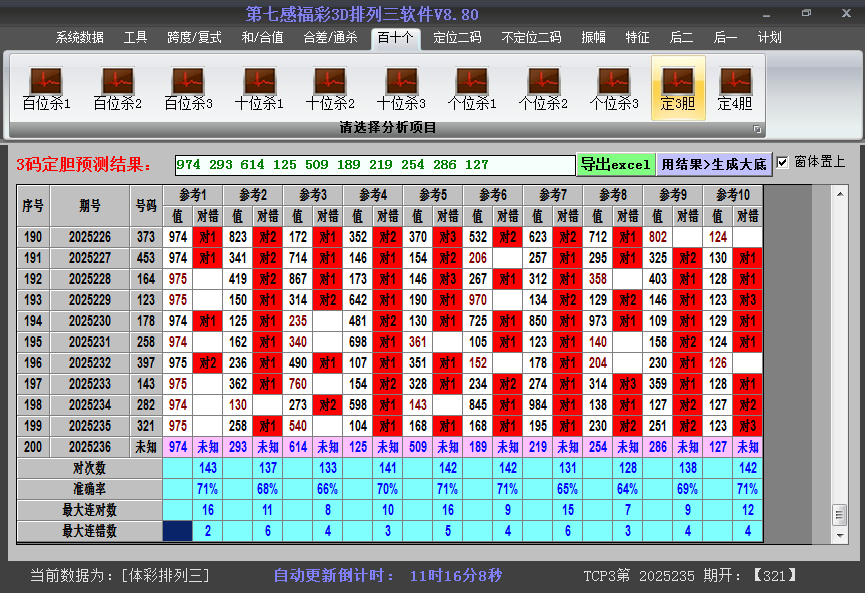865x593 pixels.
Task: Click the 个位杀1 analysis icon
Action: click(x=472, y=88)
